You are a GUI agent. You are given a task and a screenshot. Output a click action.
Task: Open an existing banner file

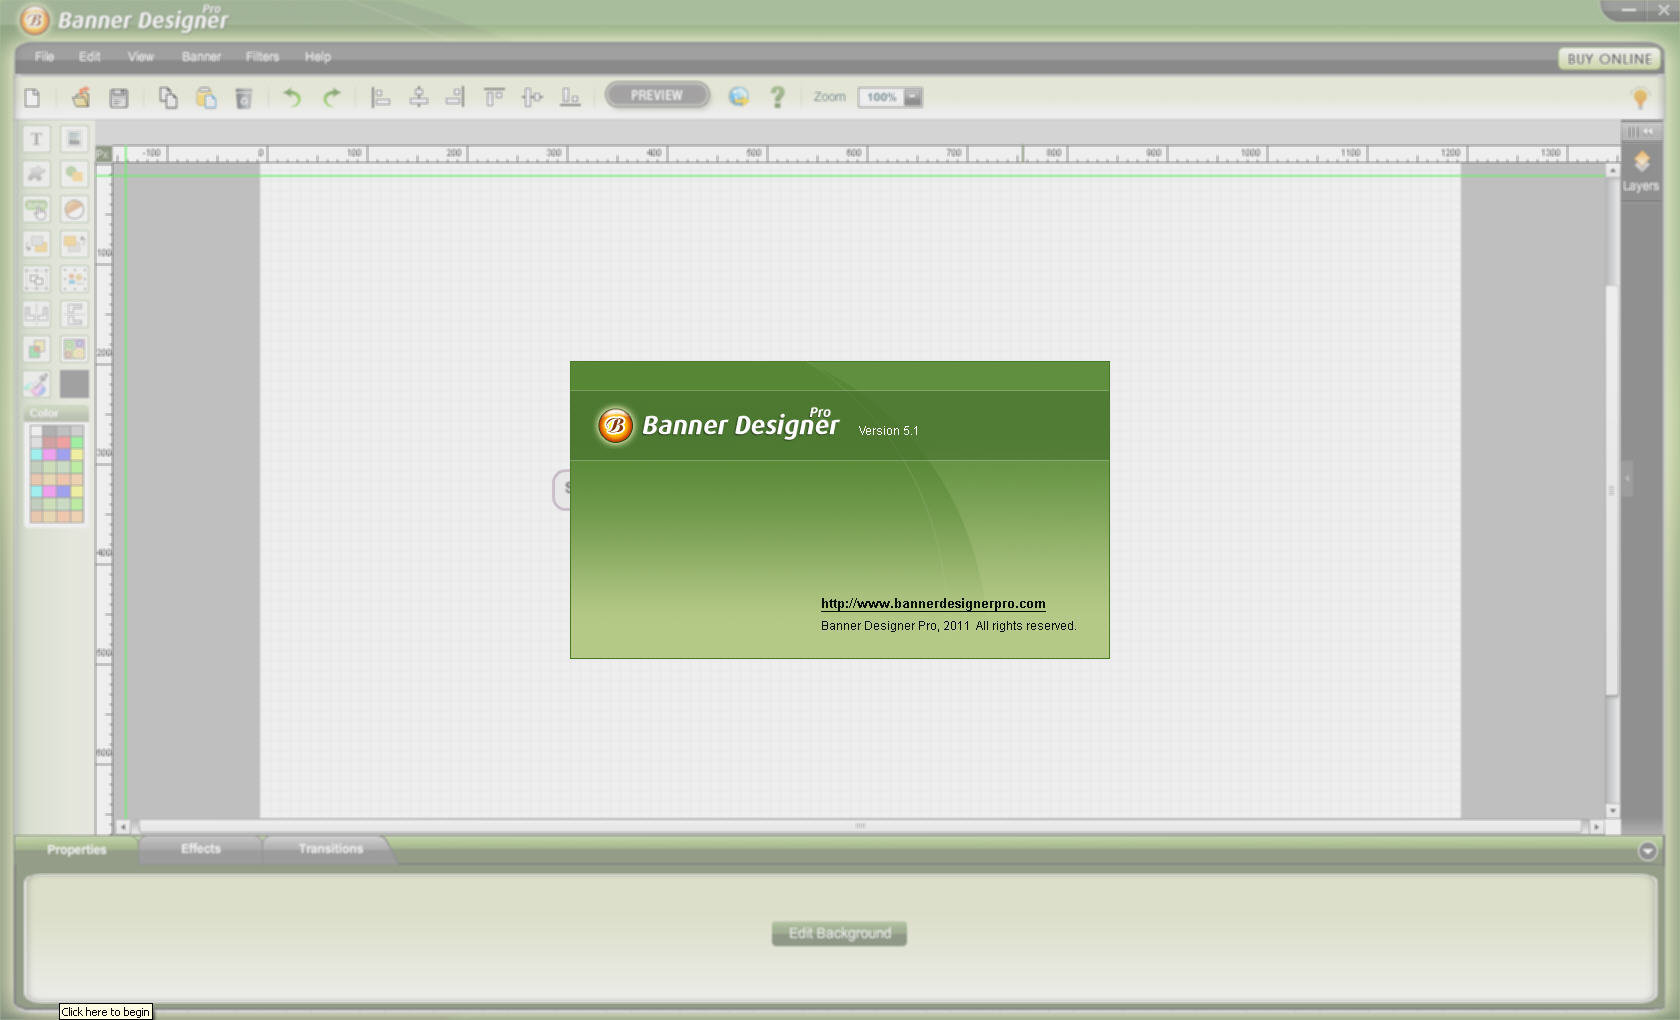(x=80, y=97)
